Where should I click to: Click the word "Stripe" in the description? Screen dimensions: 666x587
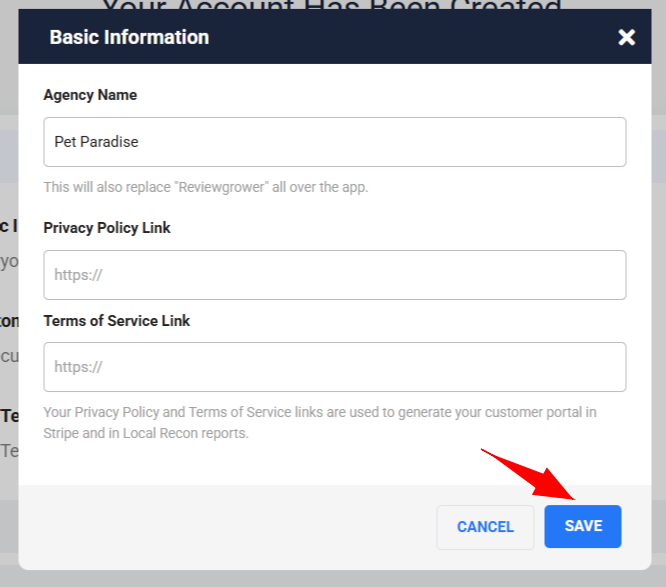tap(63, 434)
